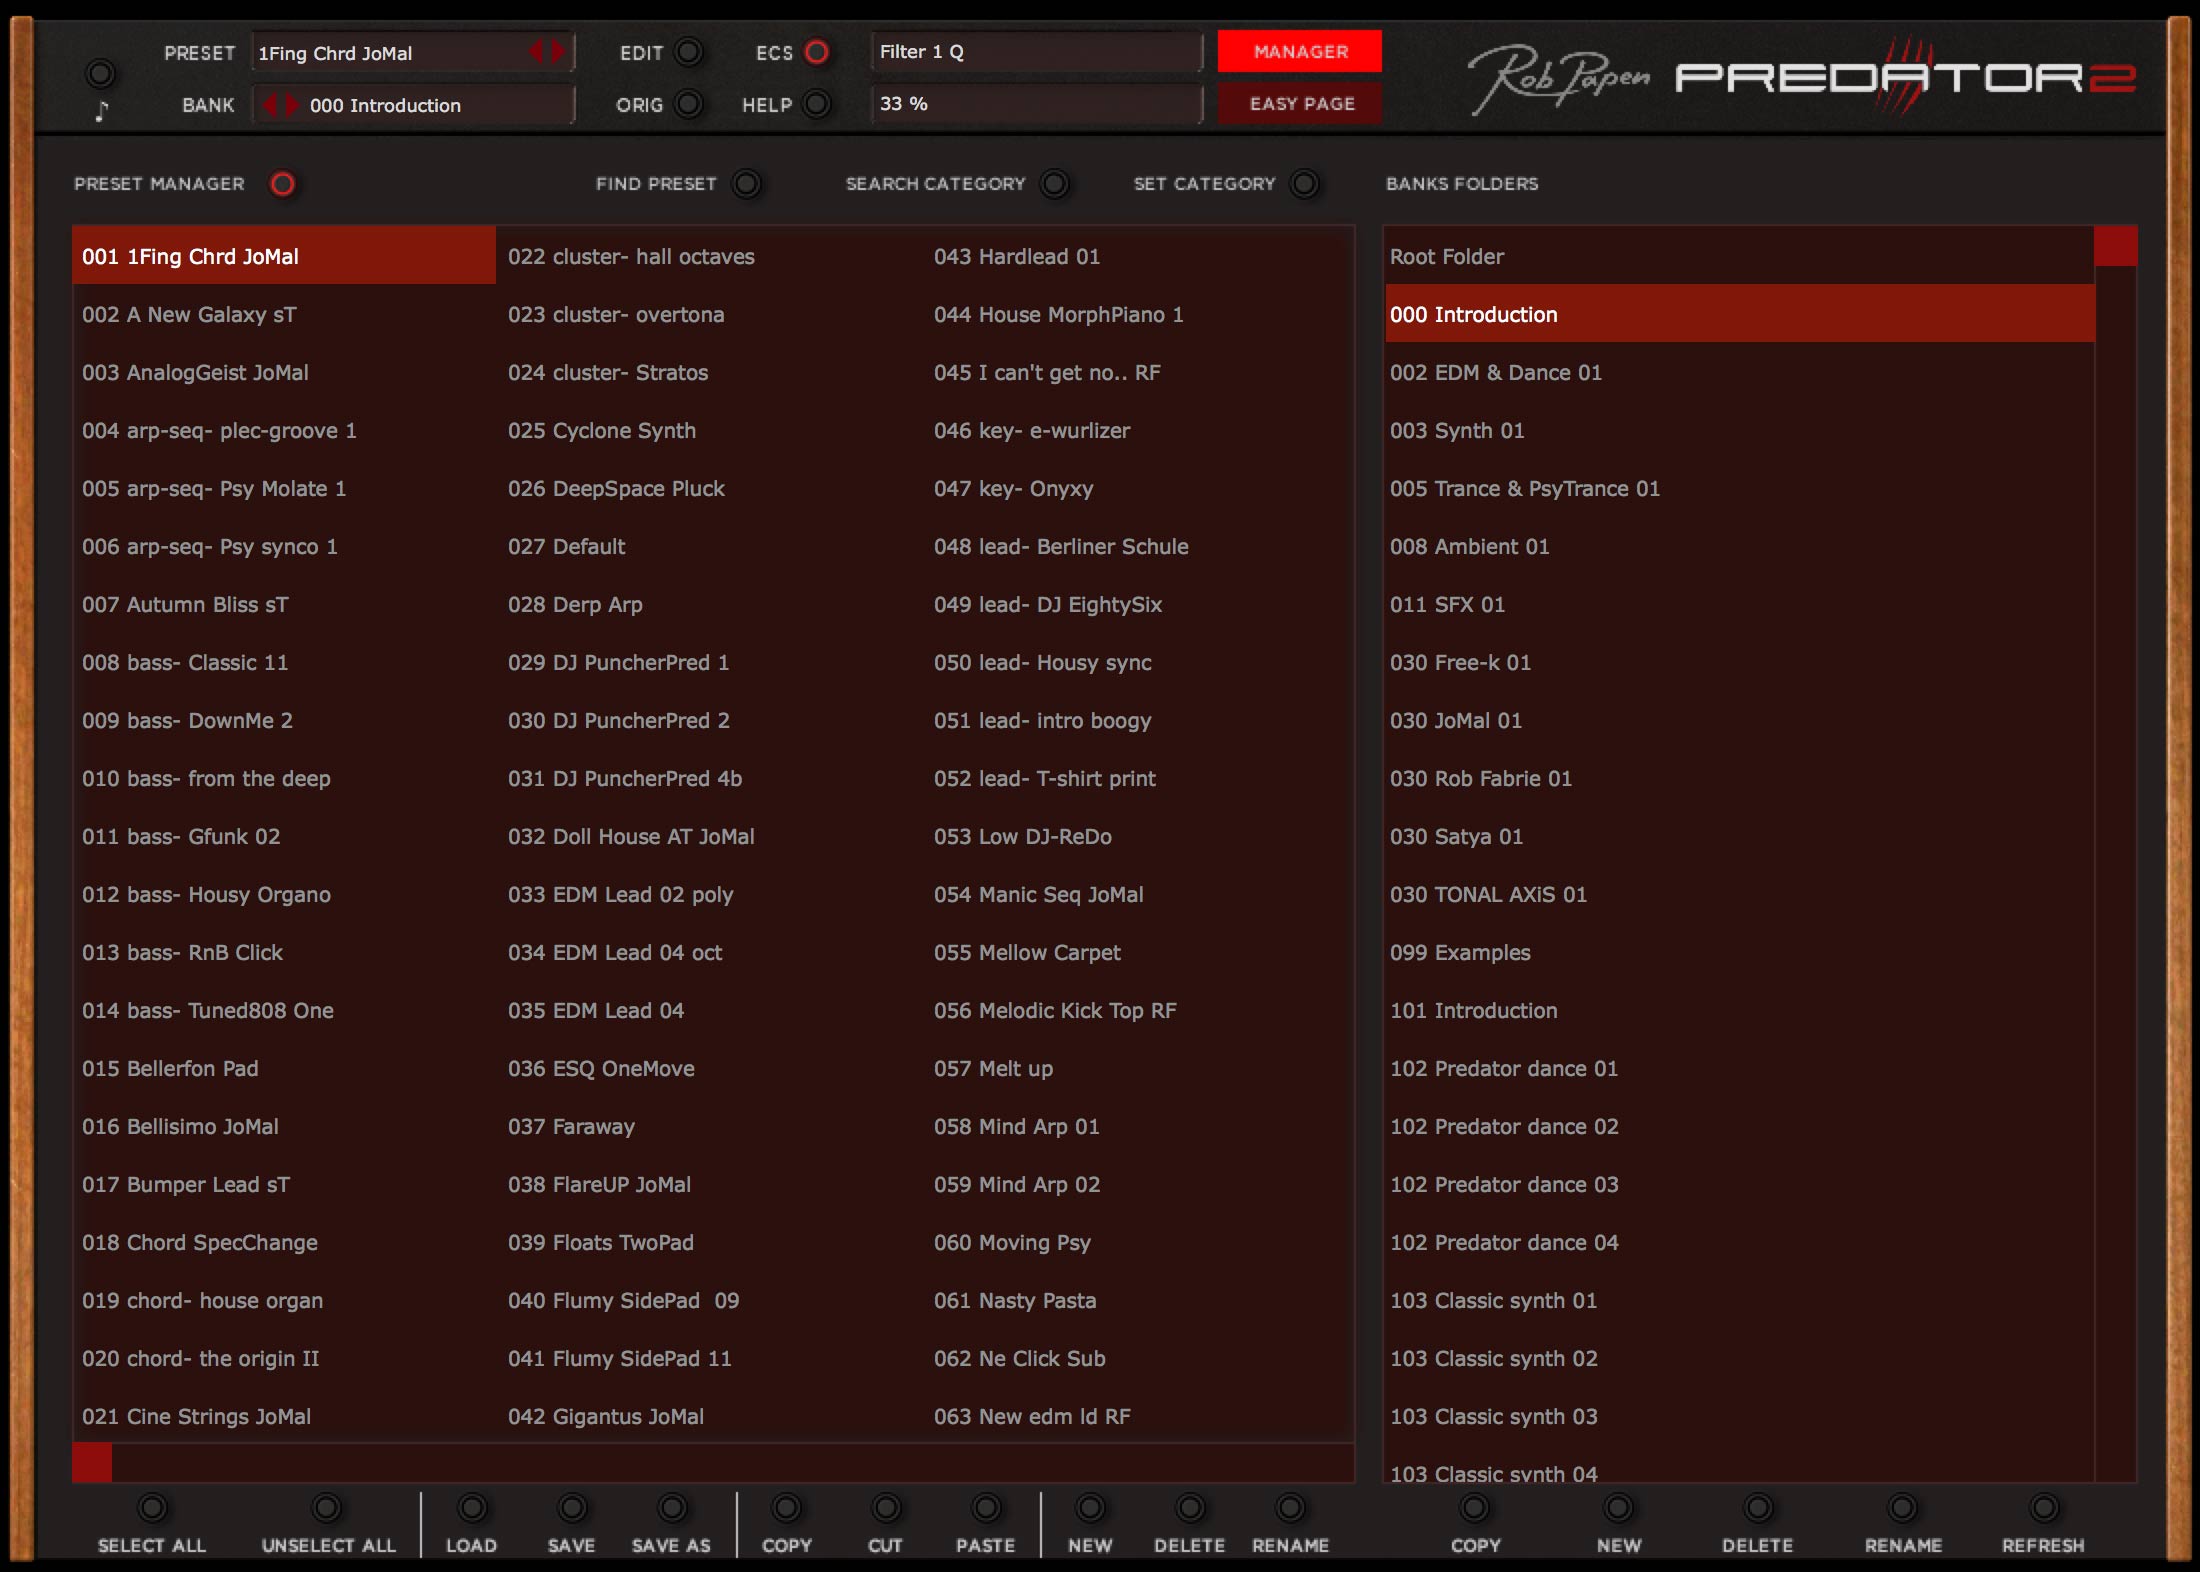Select preset 061 Nasty Pasta
The width and height of the screenshot is (2200, 1572).
pos(1138,1300)
